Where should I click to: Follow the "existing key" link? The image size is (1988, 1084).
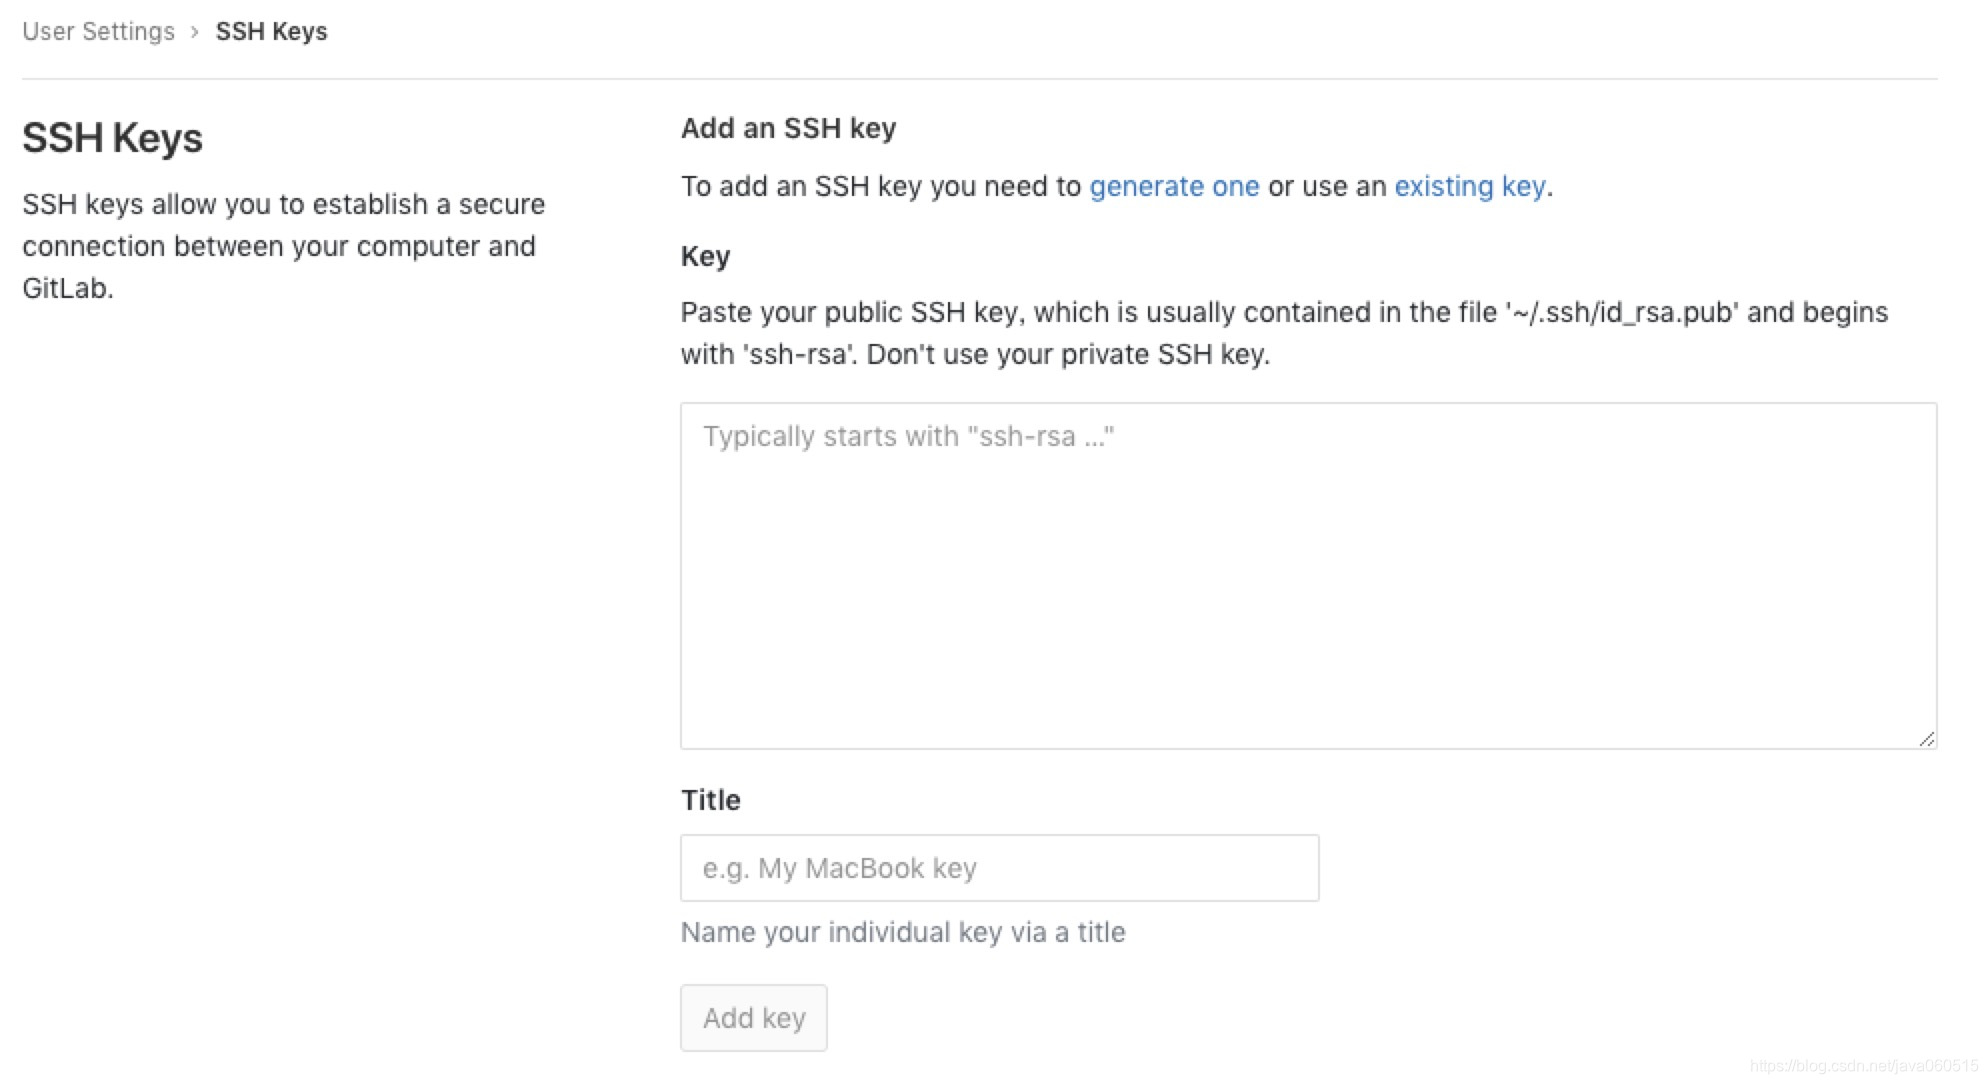tap(1469, 187)
